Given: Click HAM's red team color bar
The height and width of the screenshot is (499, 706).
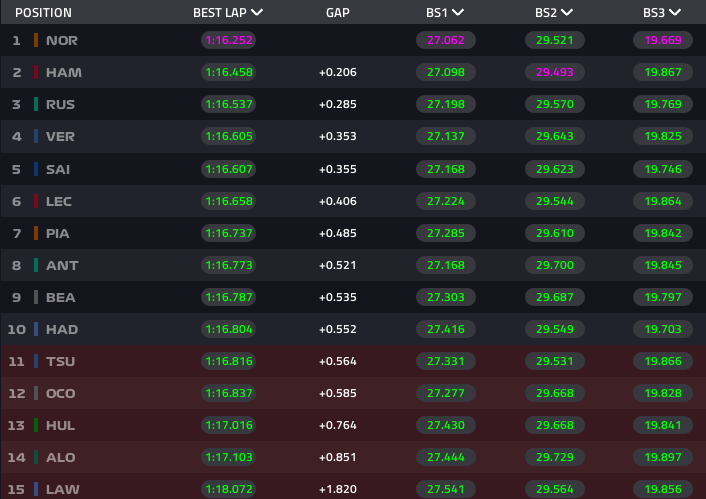Looking at the screenshot, I should (36, 73).
